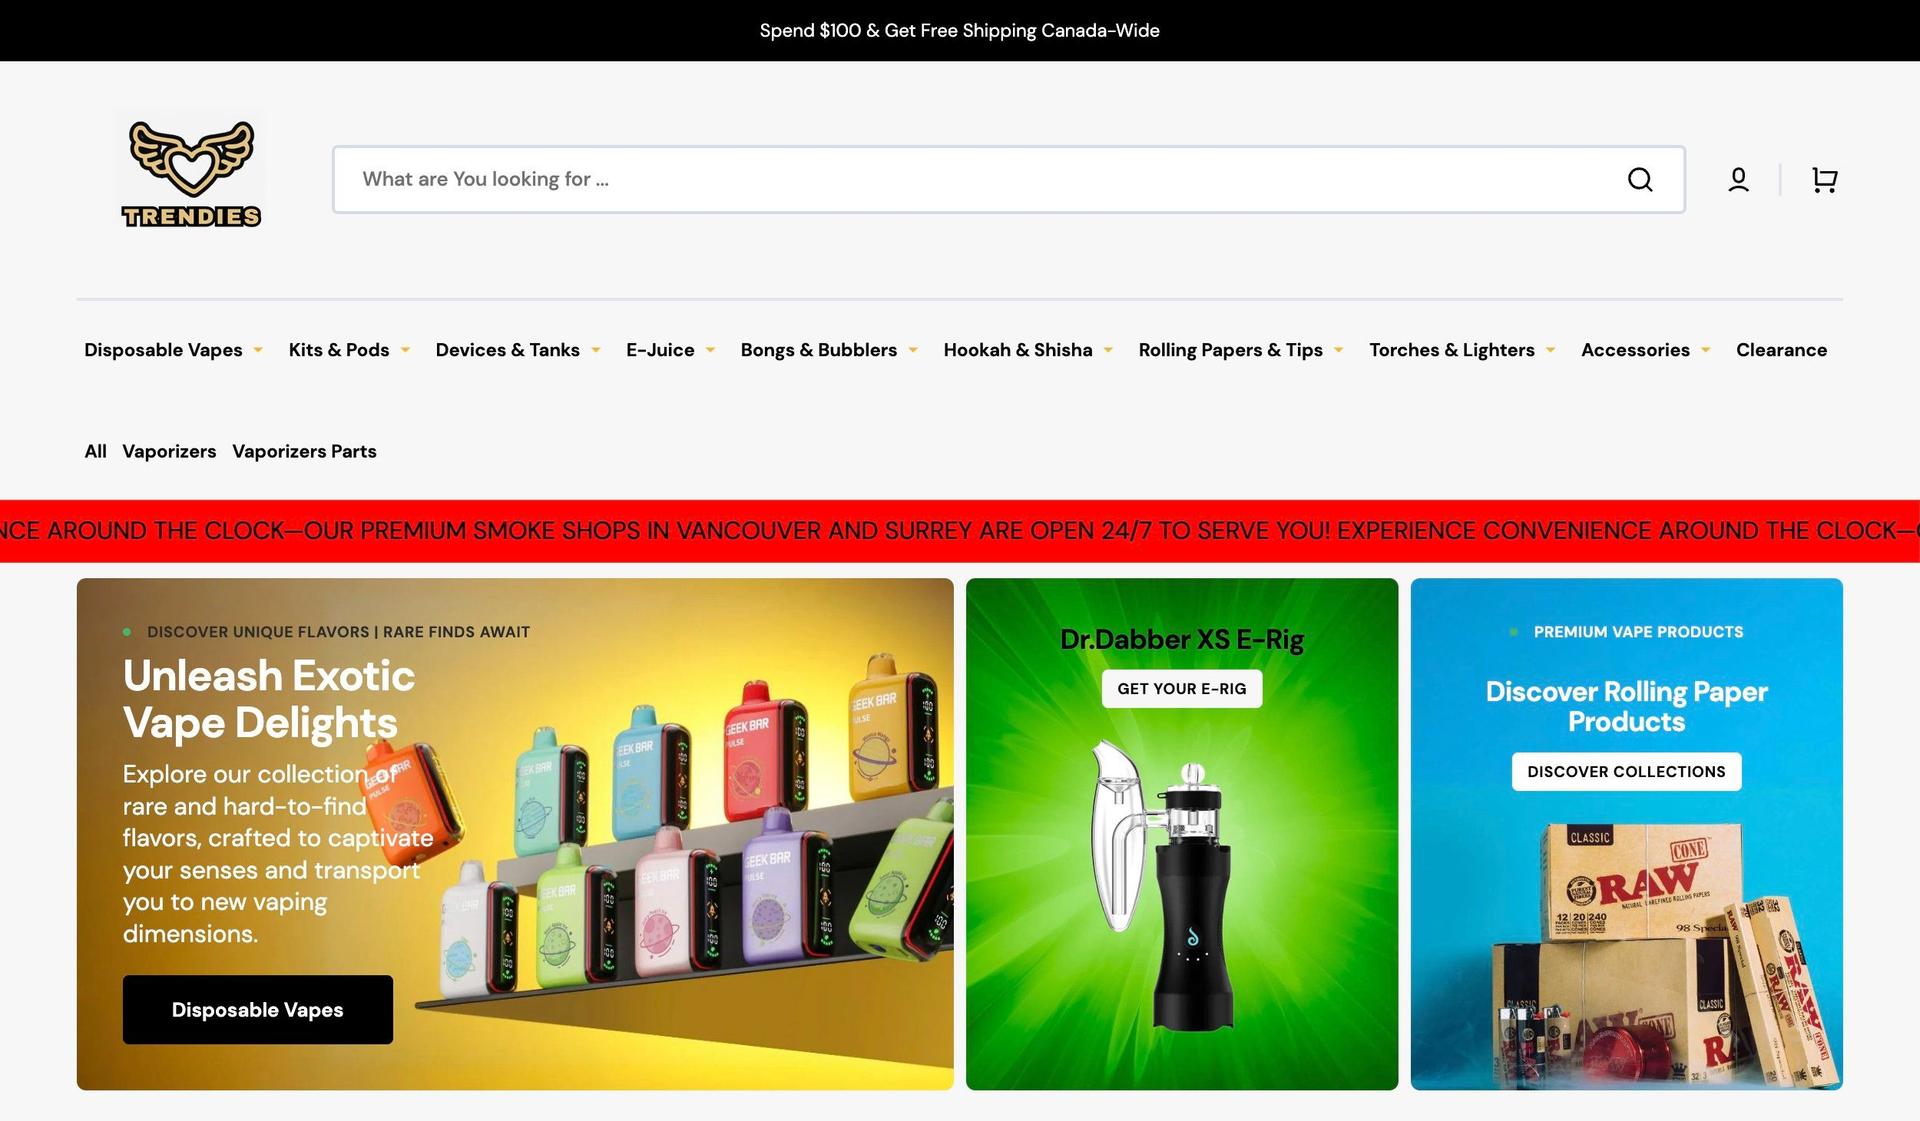Expand the Rolling Papers & Tips dropdown arrow
The height and width of the screenshot is (1121, 1920).
(1338, 350)
